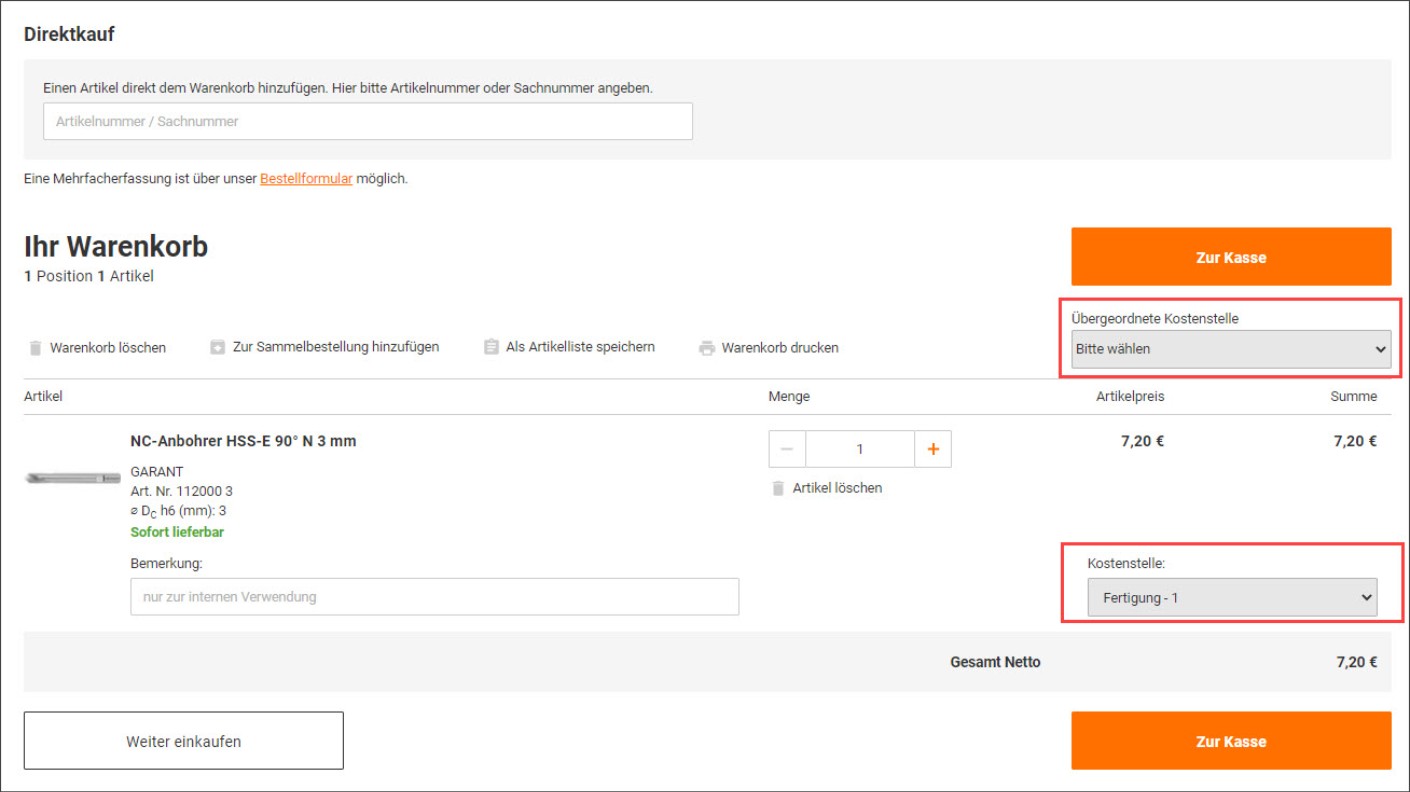Screen dimensions: 1410x792
Task: Click the trash icon beside Warenkorb löschen
Action: [36, 348]
